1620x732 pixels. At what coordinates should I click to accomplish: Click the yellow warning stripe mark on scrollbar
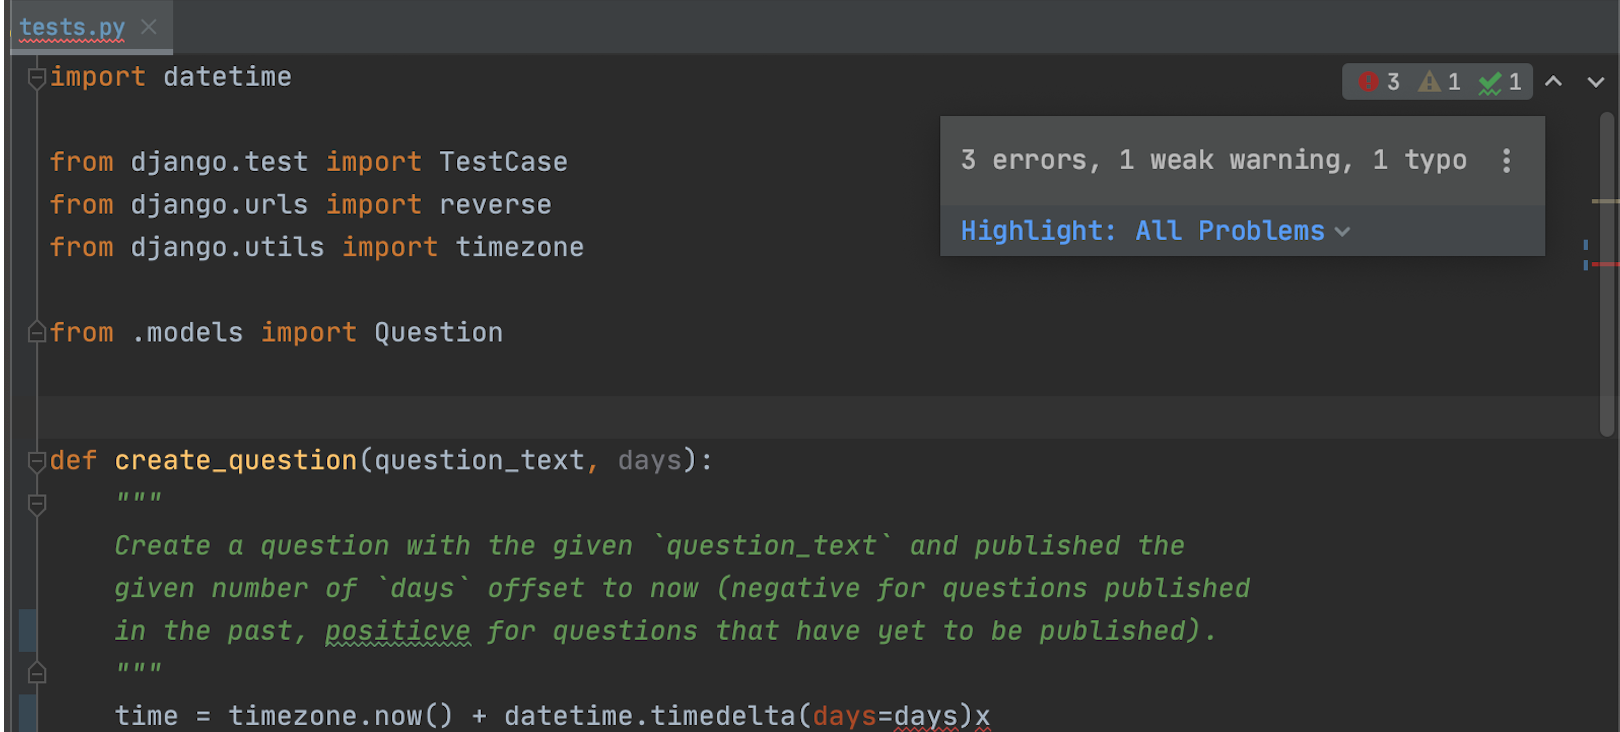(x=1604, y=201)
